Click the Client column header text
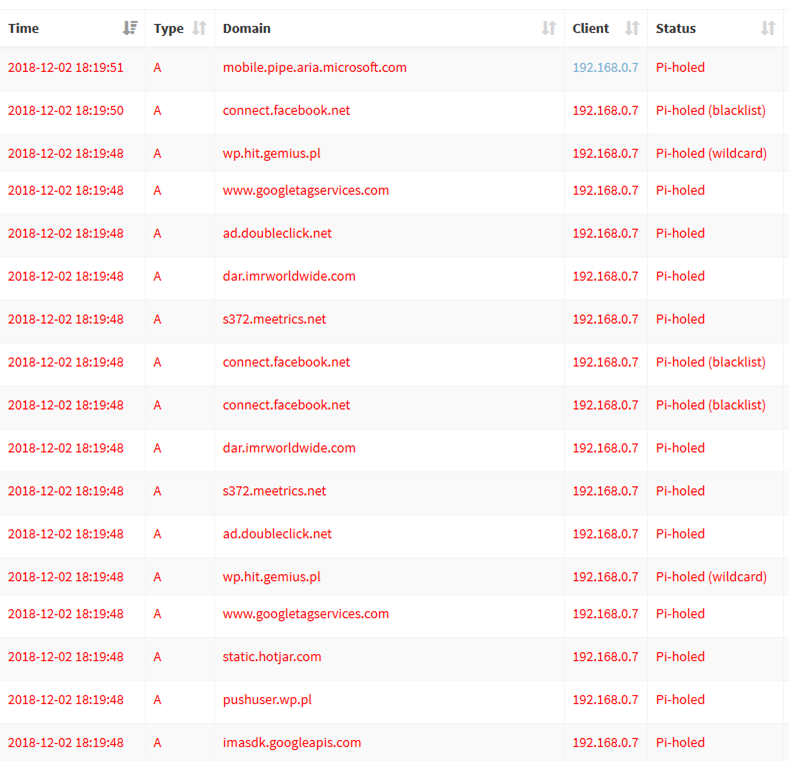The image size is (789, 761). point(590,29)
